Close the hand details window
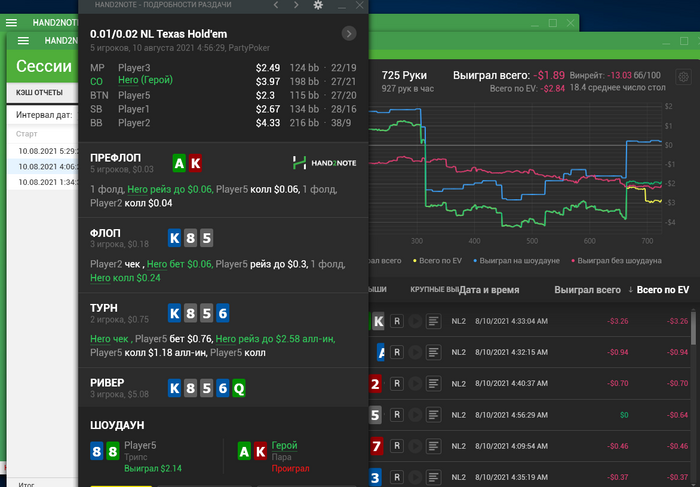The width and height of the screenshot is (700, 487). [359, 5]
